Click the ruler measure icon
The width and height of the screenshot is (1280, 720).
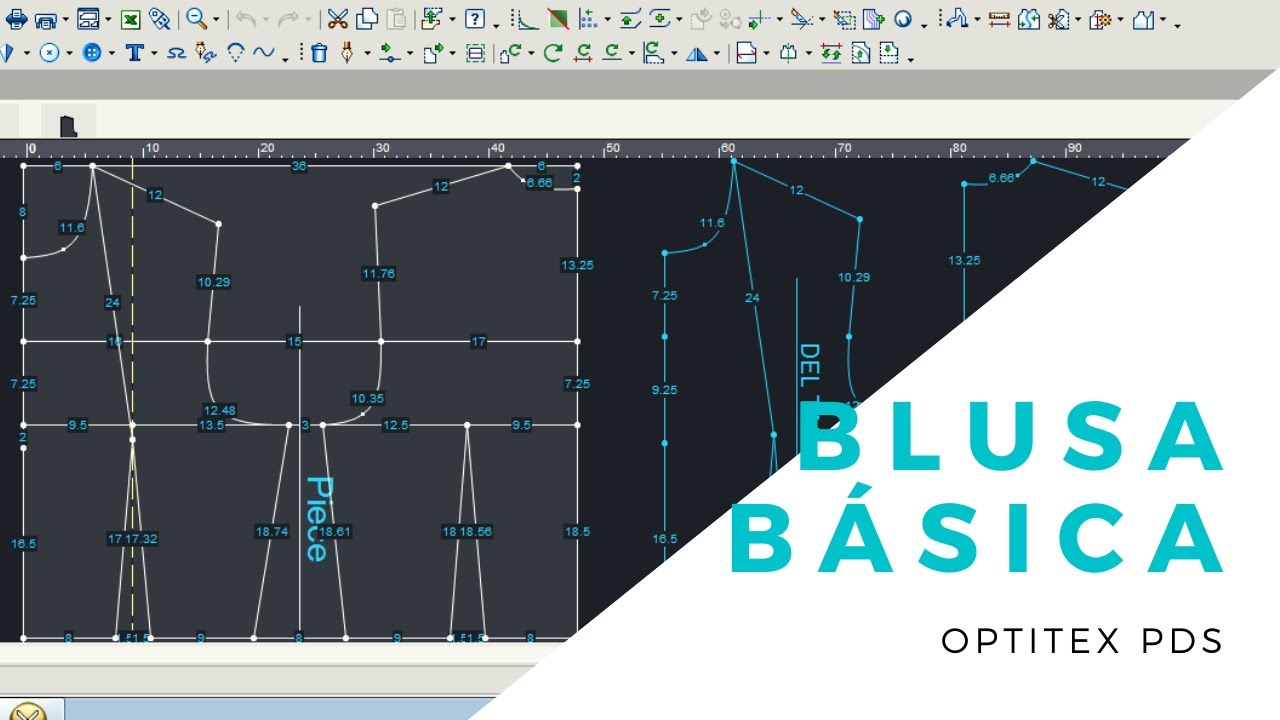pos(999,19)
